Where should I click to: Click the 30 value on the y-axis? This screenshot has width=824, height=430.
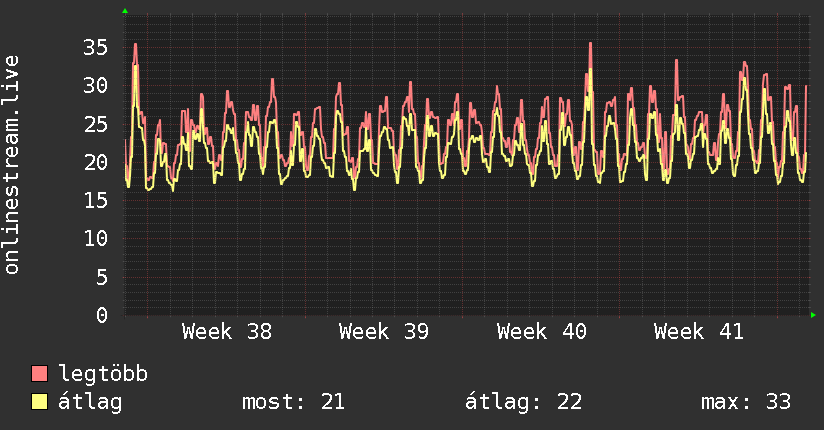click(96, 86)
